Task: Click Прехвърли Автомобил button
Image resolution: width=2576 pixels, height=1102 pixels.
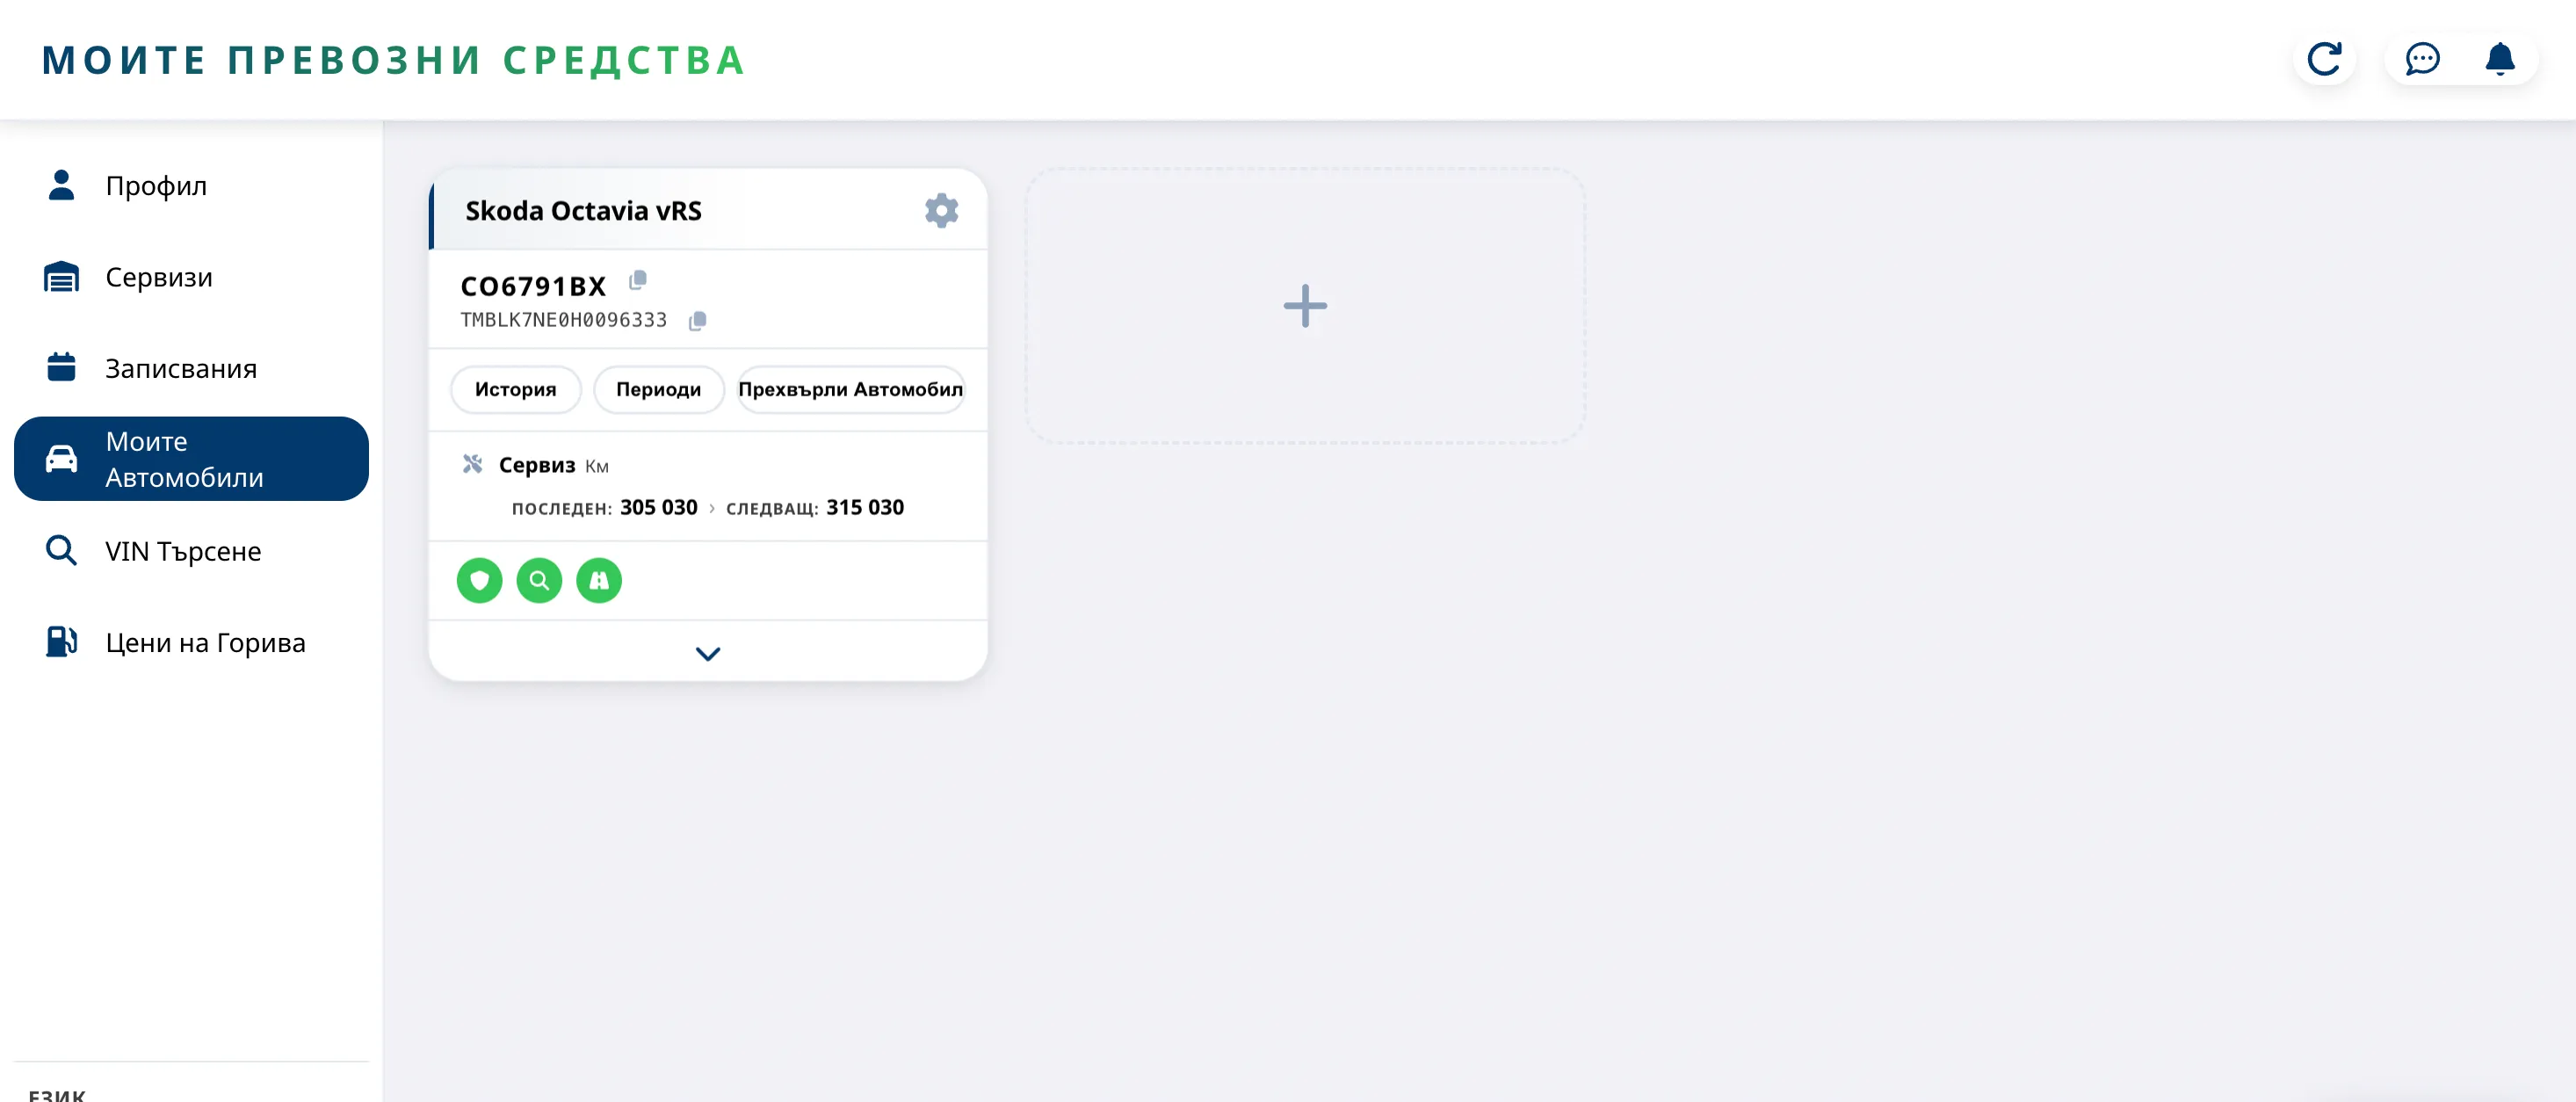Action: 850,389
